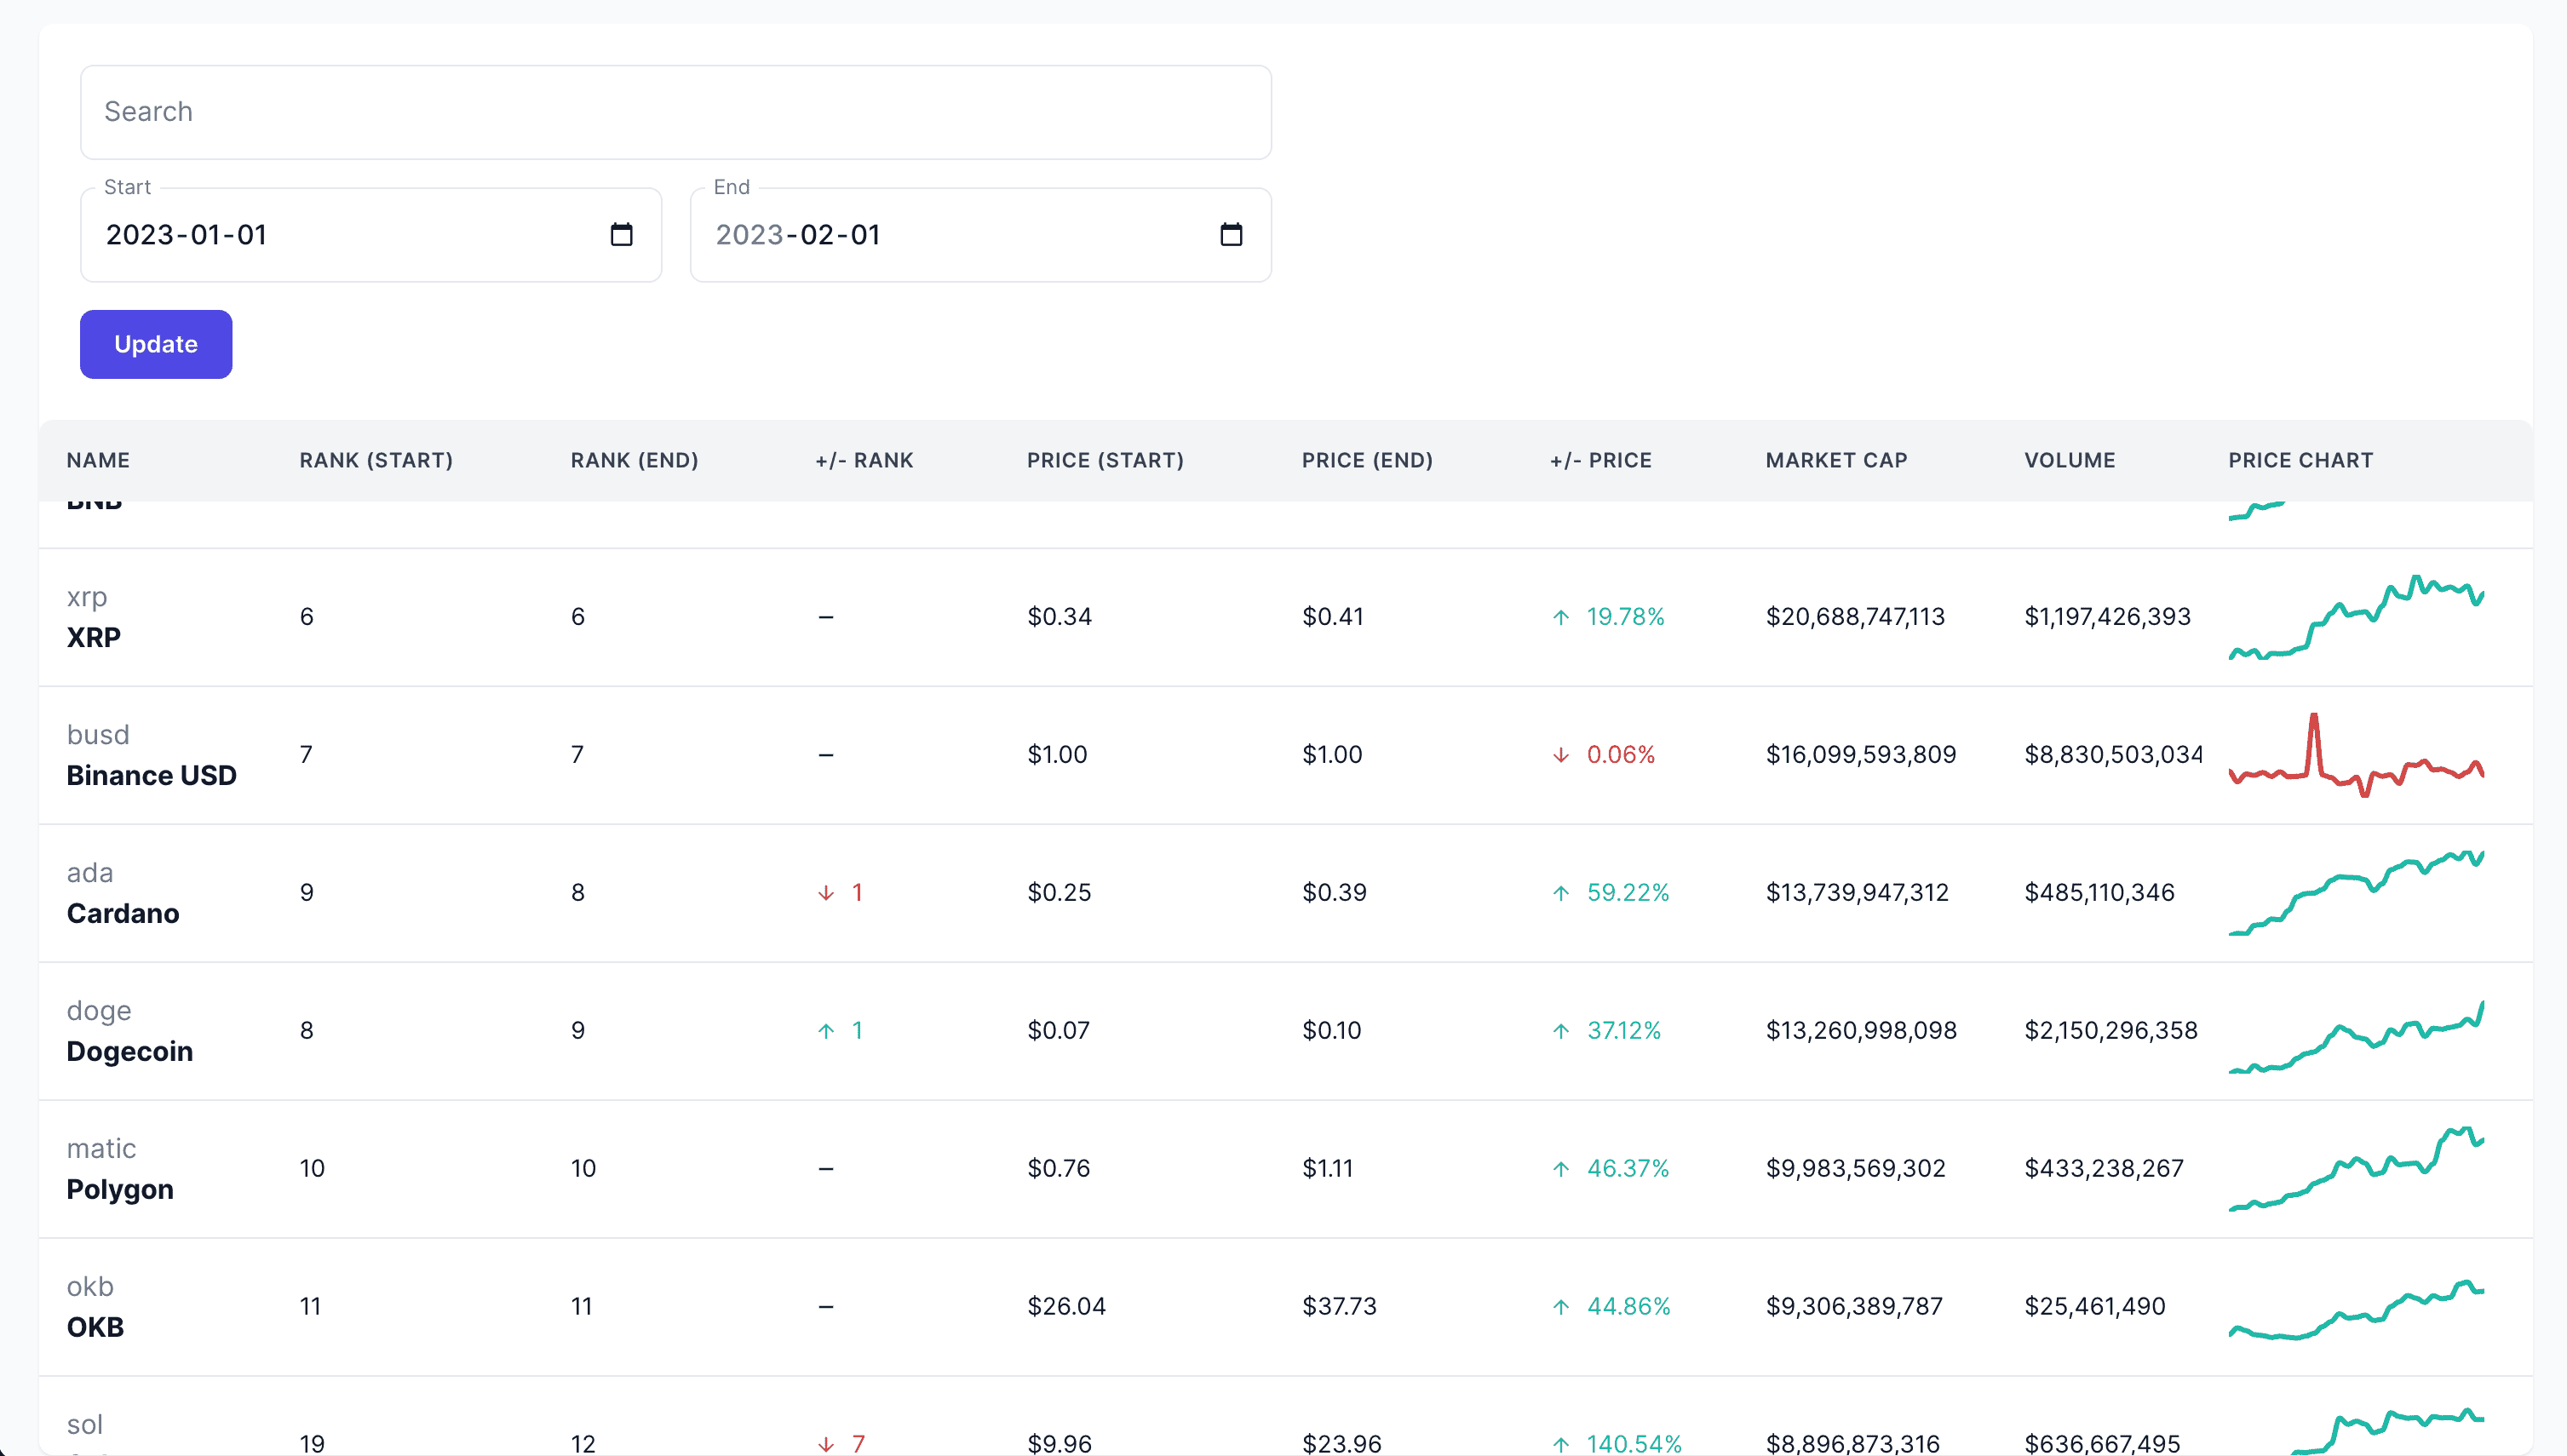Viewport: 2567px width, 1456px height.
Task: Click Polygon market cap $9,983,569,302
Action: (x=1855, y=1169)
